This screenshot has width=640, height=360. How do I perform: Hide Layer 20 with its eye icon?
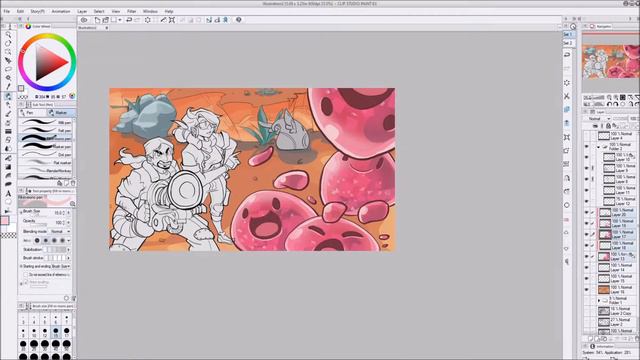(587, 213)
